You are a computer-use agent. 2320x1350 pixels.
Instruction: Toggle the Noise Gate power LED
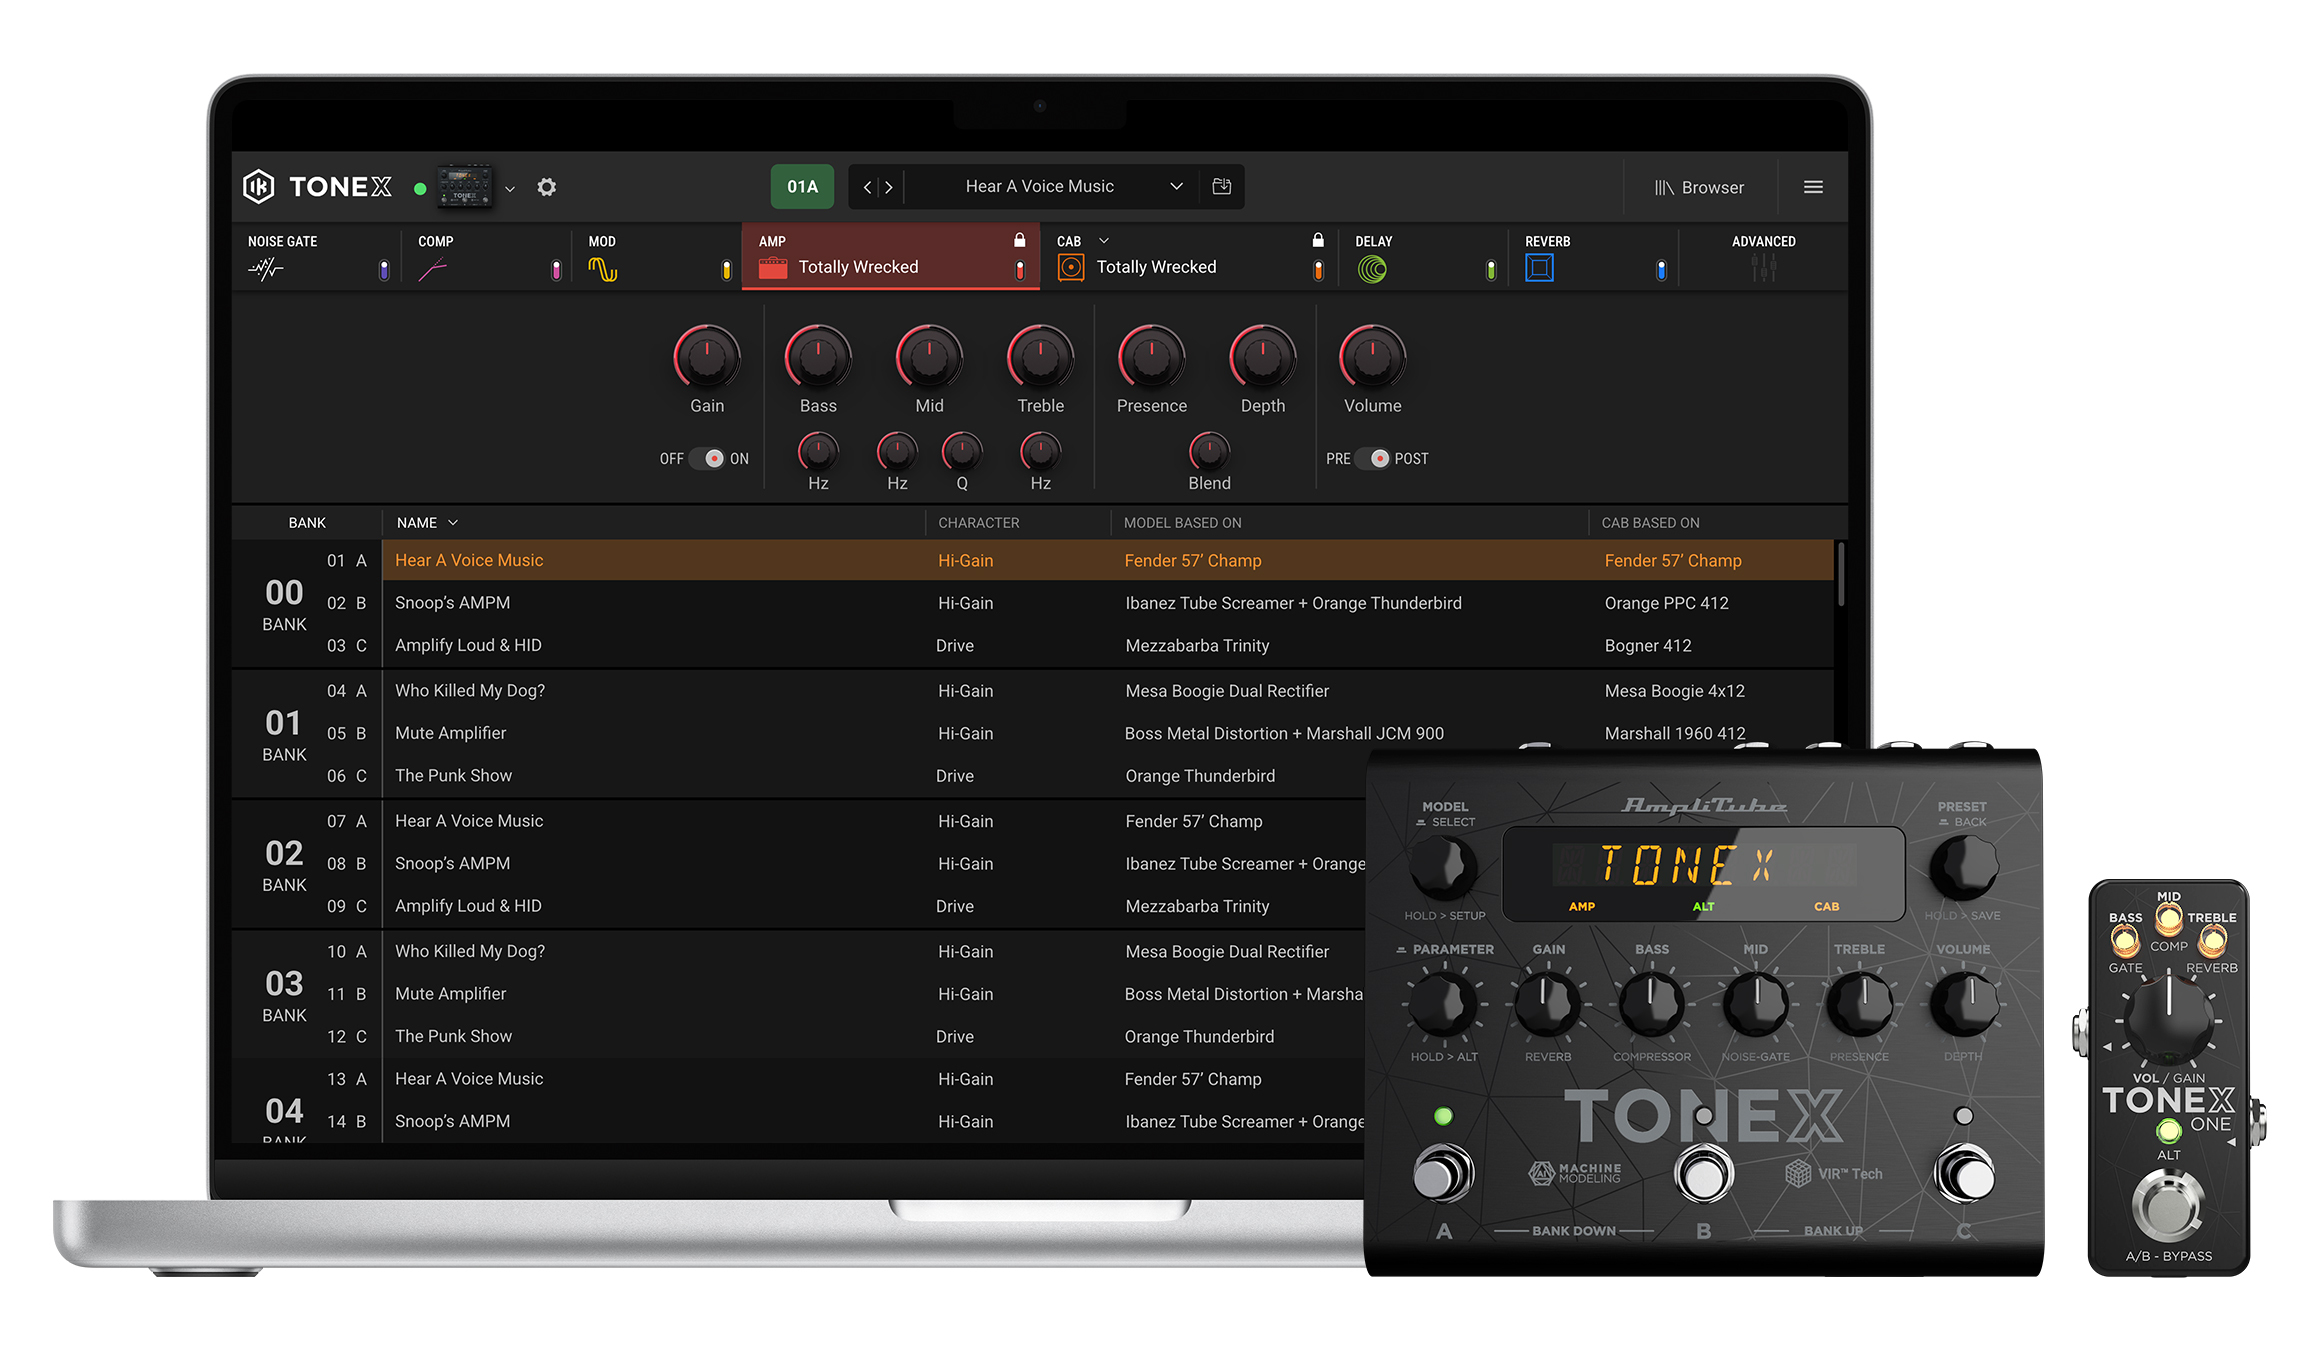[x=384, y=270]
